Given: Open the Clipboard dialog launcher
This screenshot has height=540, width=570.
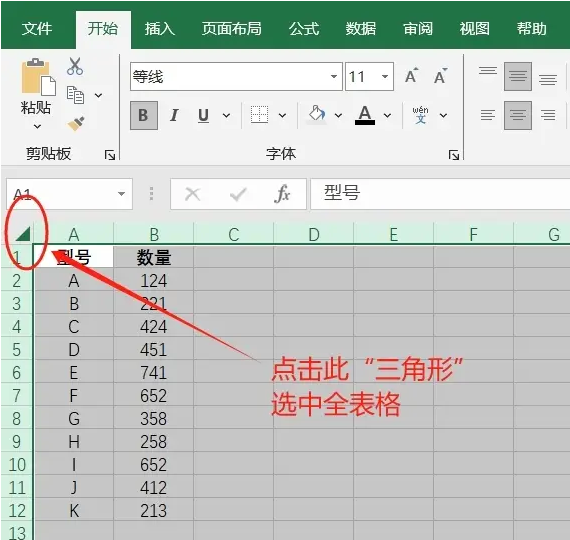Looking at the screenshot, I should (x=110, y=155).
